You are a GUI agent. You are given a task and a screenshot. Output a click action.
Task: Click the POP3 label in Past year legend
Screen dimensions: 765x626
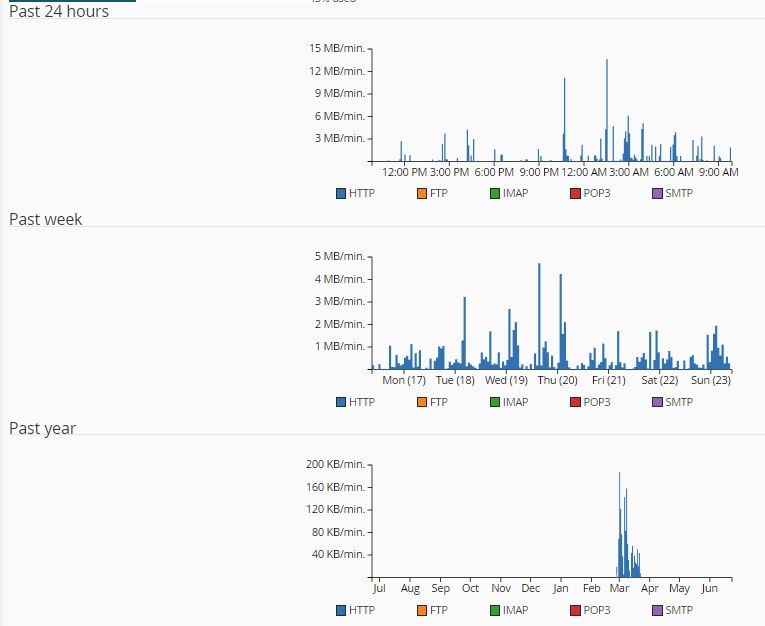tap(597, 610)
